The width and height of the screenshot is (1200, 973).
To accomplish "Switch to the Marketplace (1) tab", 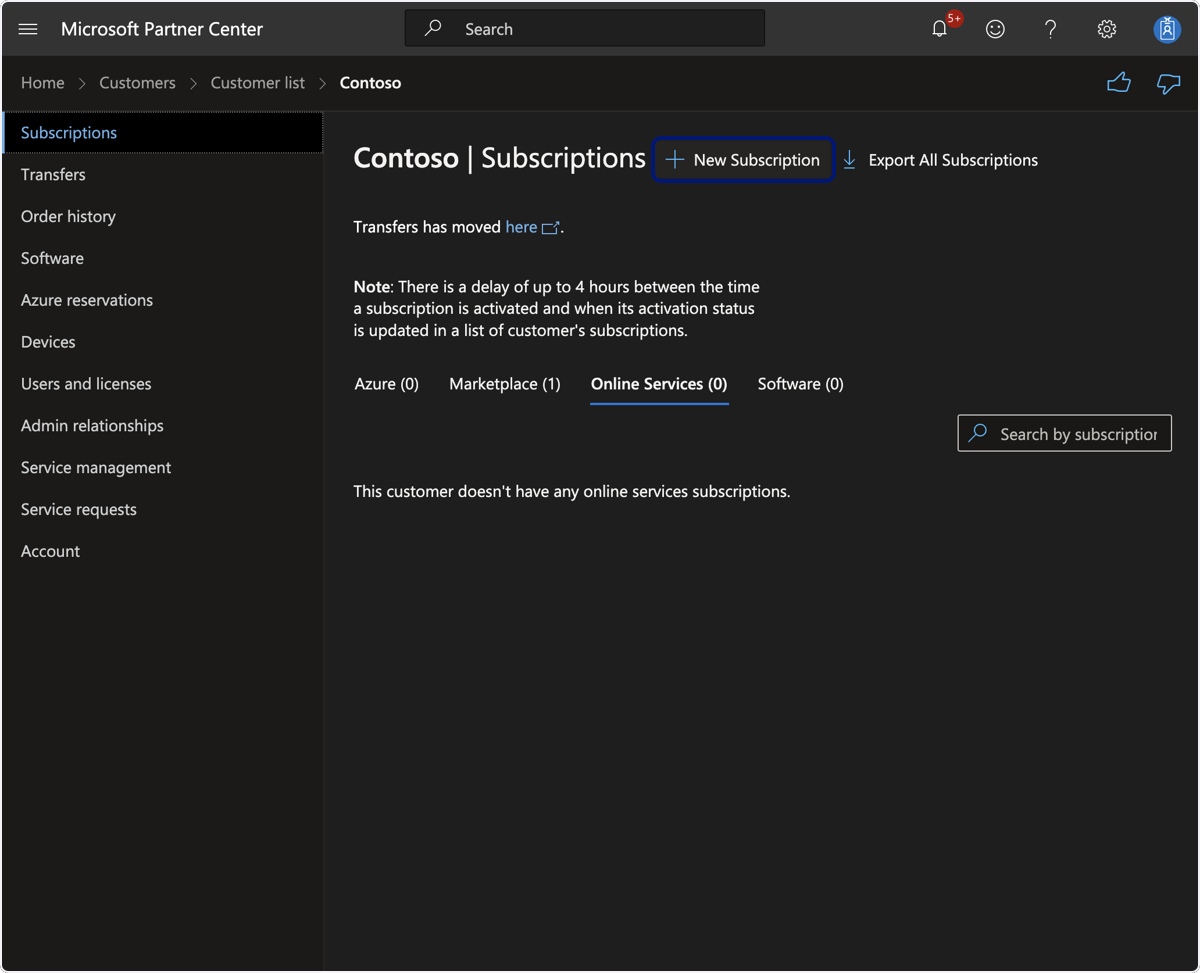I will (505, 384).
